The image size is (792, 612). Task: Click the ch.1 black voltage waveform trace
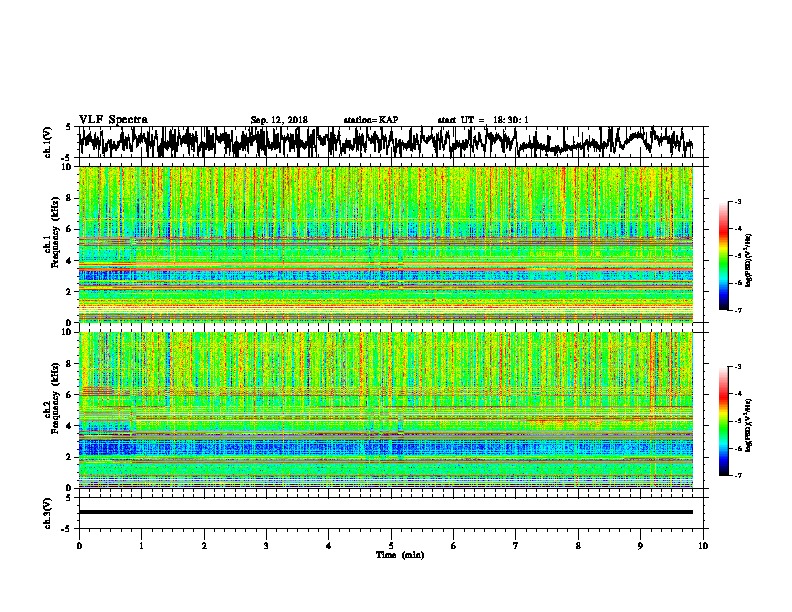click(385, 142)
